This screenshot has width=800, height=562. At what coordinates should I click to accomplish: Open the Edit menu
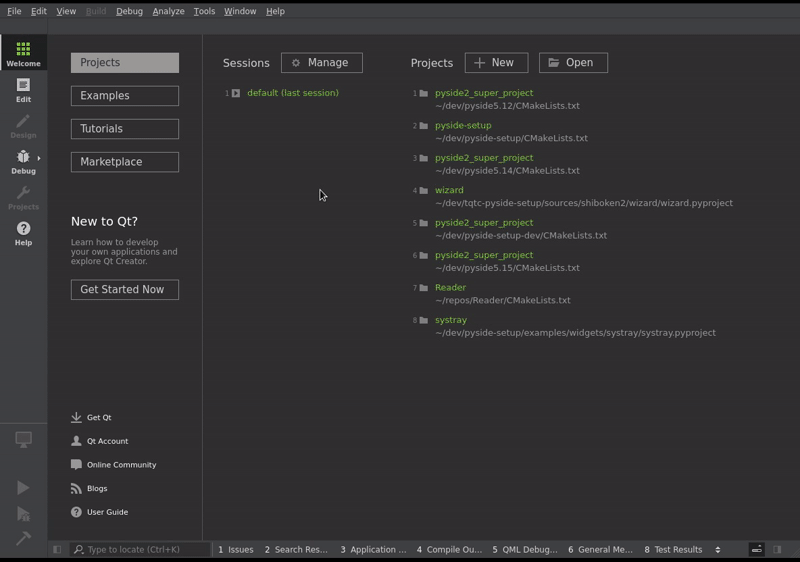pyautogui.click(x=39, y=11)
